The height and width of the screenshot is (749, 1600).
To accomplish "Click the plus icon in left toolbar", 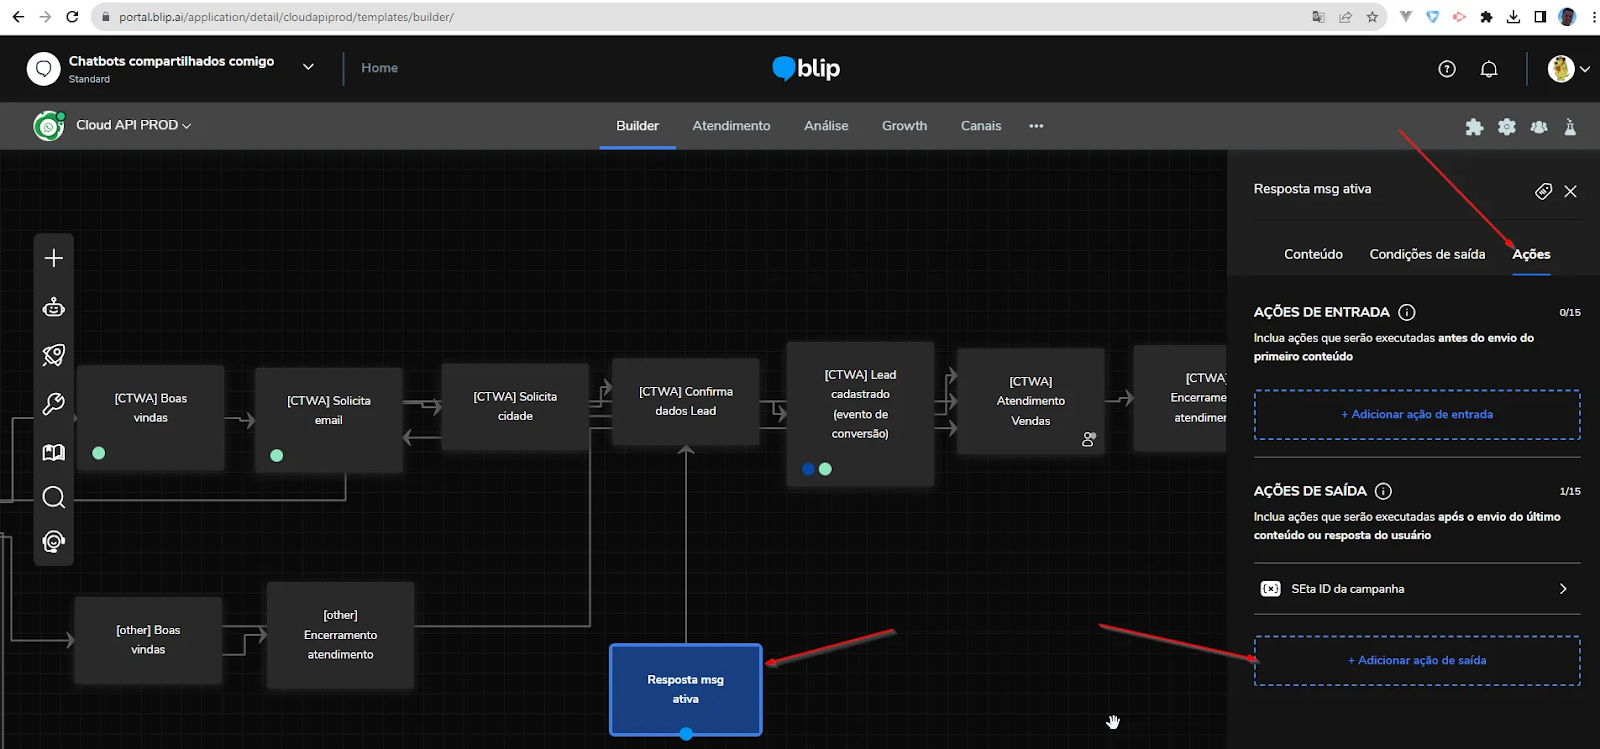I will tap(54, 258).
